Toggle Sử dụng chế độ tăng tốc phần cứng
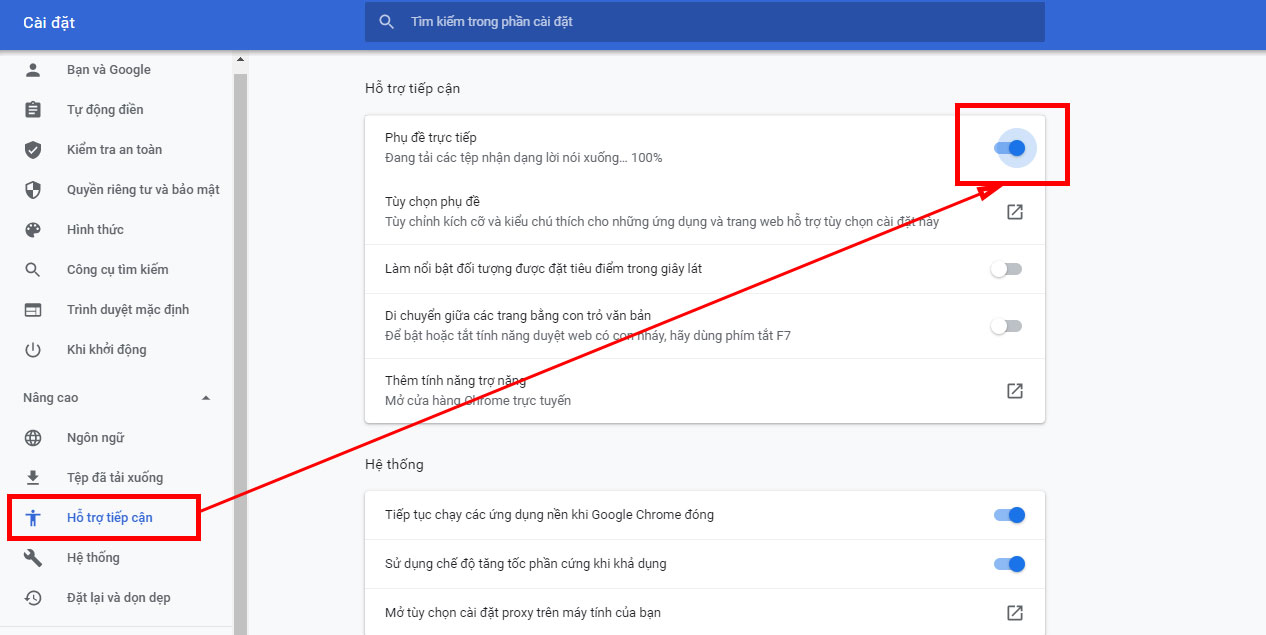This screenshot has width=1266, height=635. click(1010, 564)
